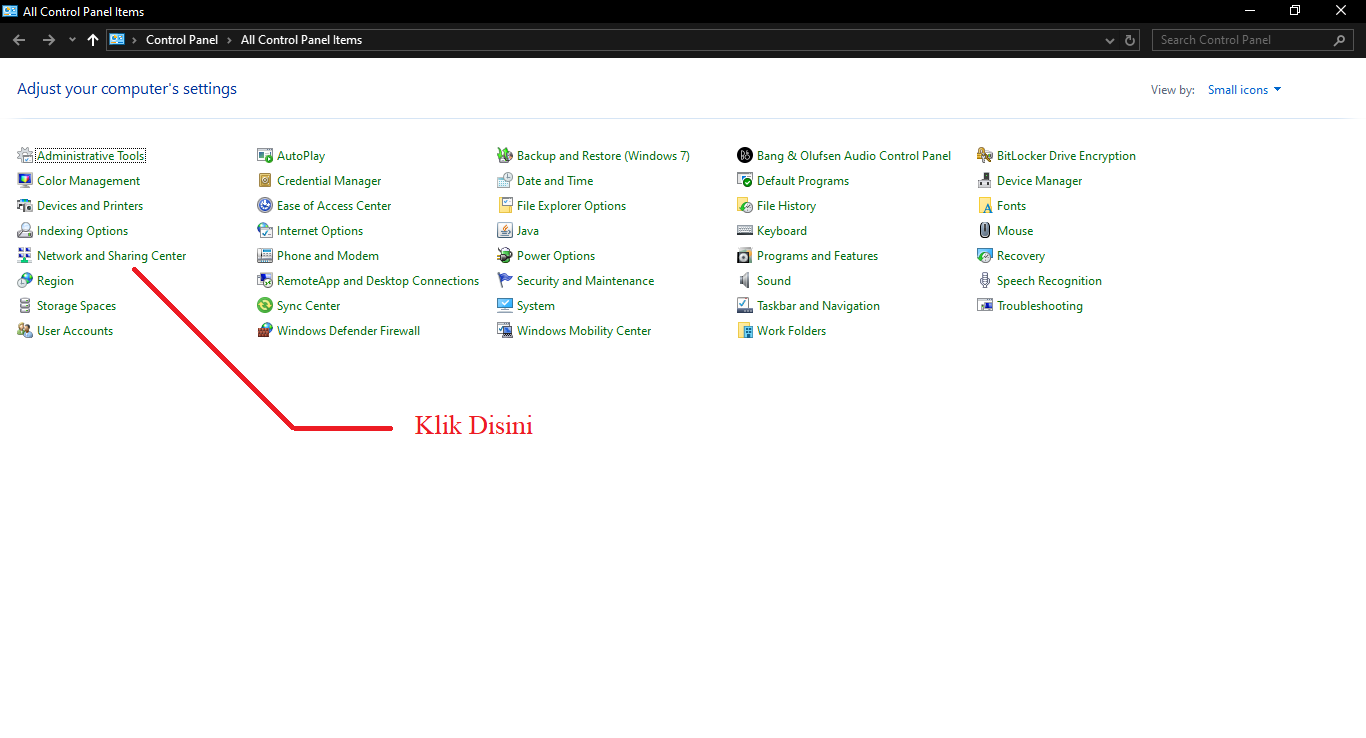Open the View by Small icons dropdown
1366x738 pixels.
(x=1244, y=90)
